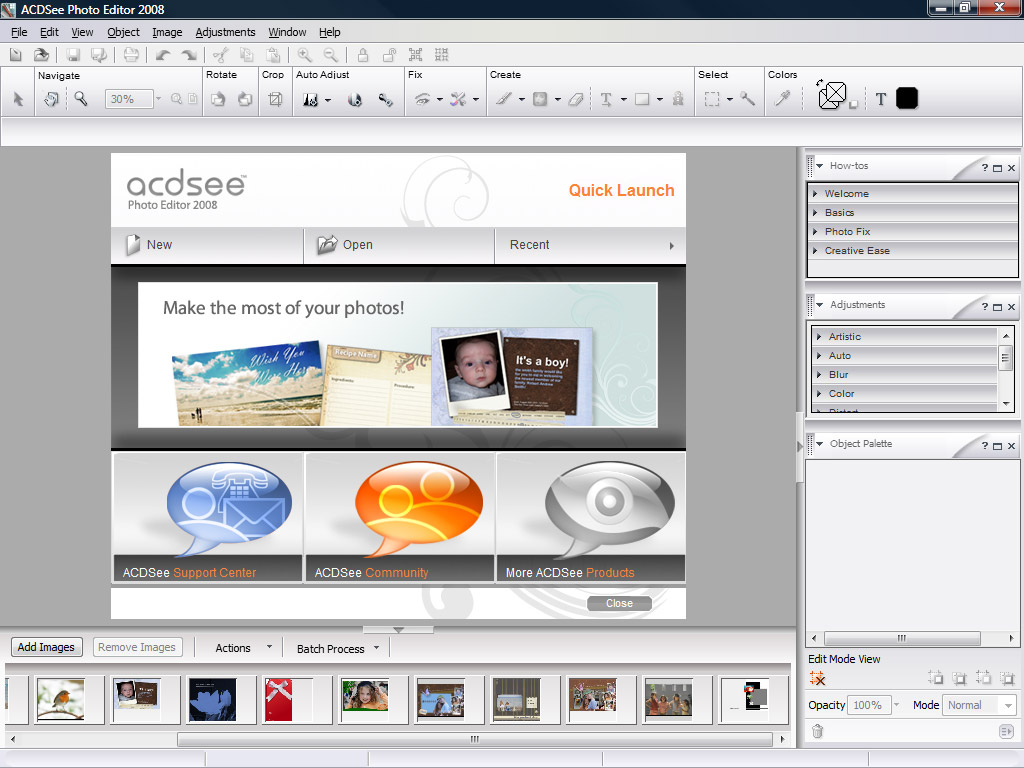Image resolution: width=1024 pixels, height=768 pixels.
Task: Select the Eraser tool
Action: coord(575,99)
